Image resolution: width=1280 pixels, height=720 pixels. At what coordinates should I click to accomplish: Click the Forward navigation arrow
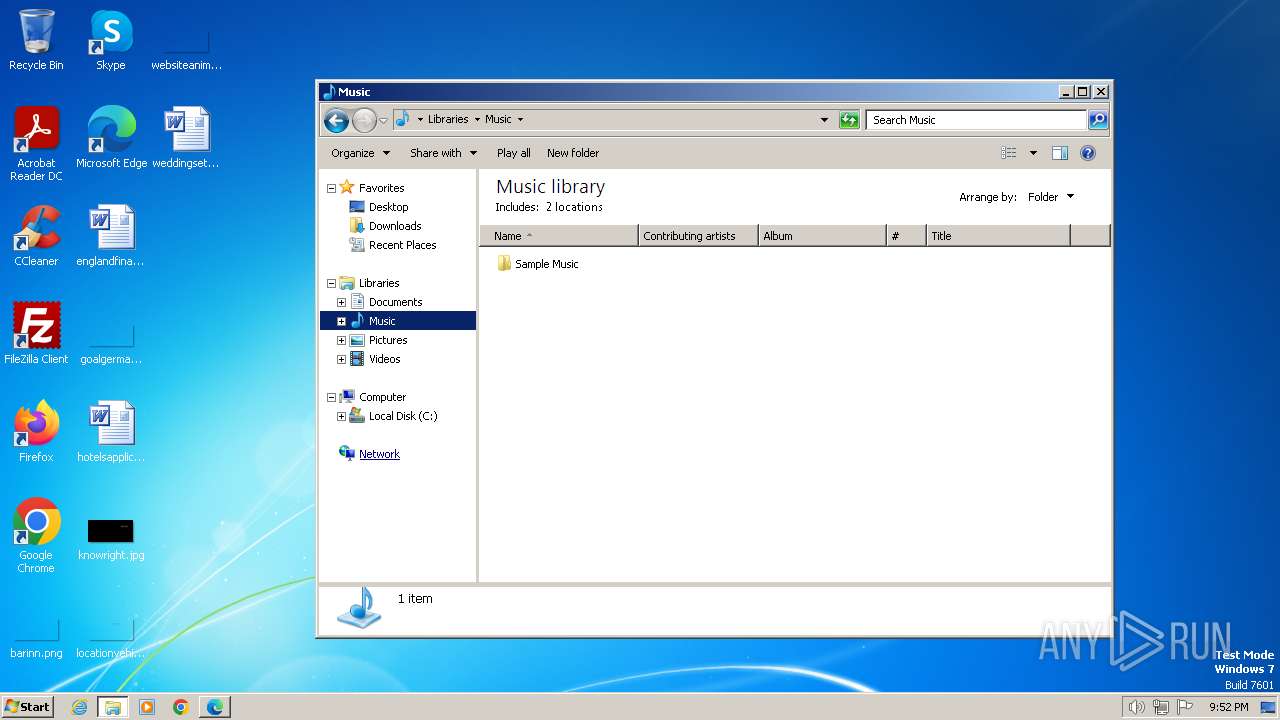[364, 120]
